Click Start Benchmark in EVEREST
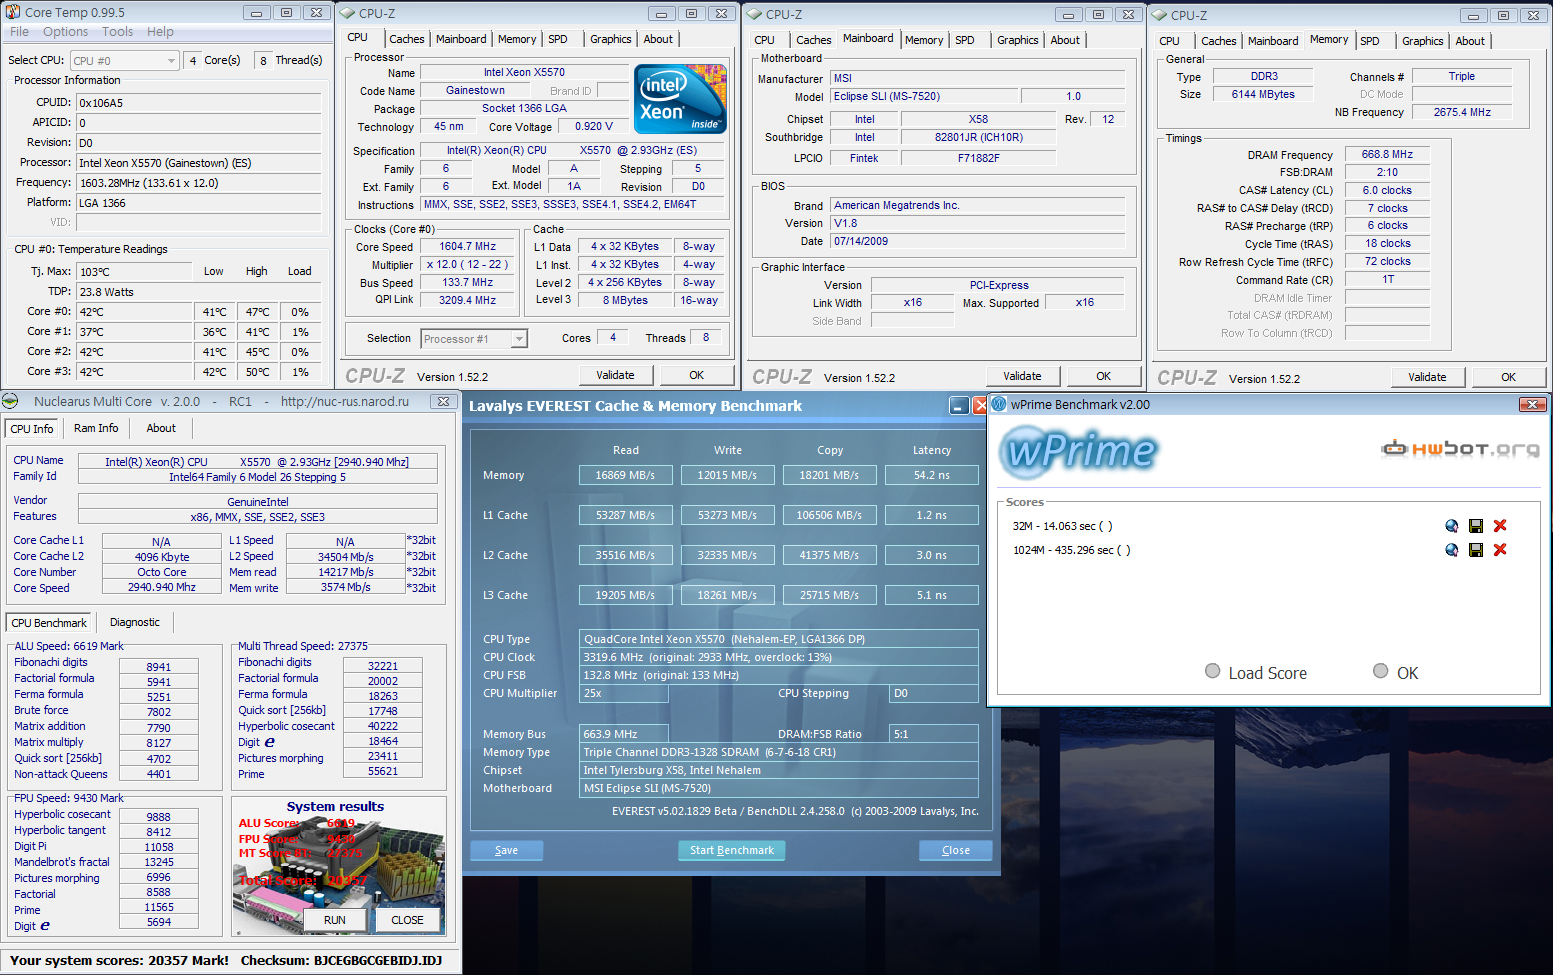This screenshot has width=1553, height=975. click(732, 850)
